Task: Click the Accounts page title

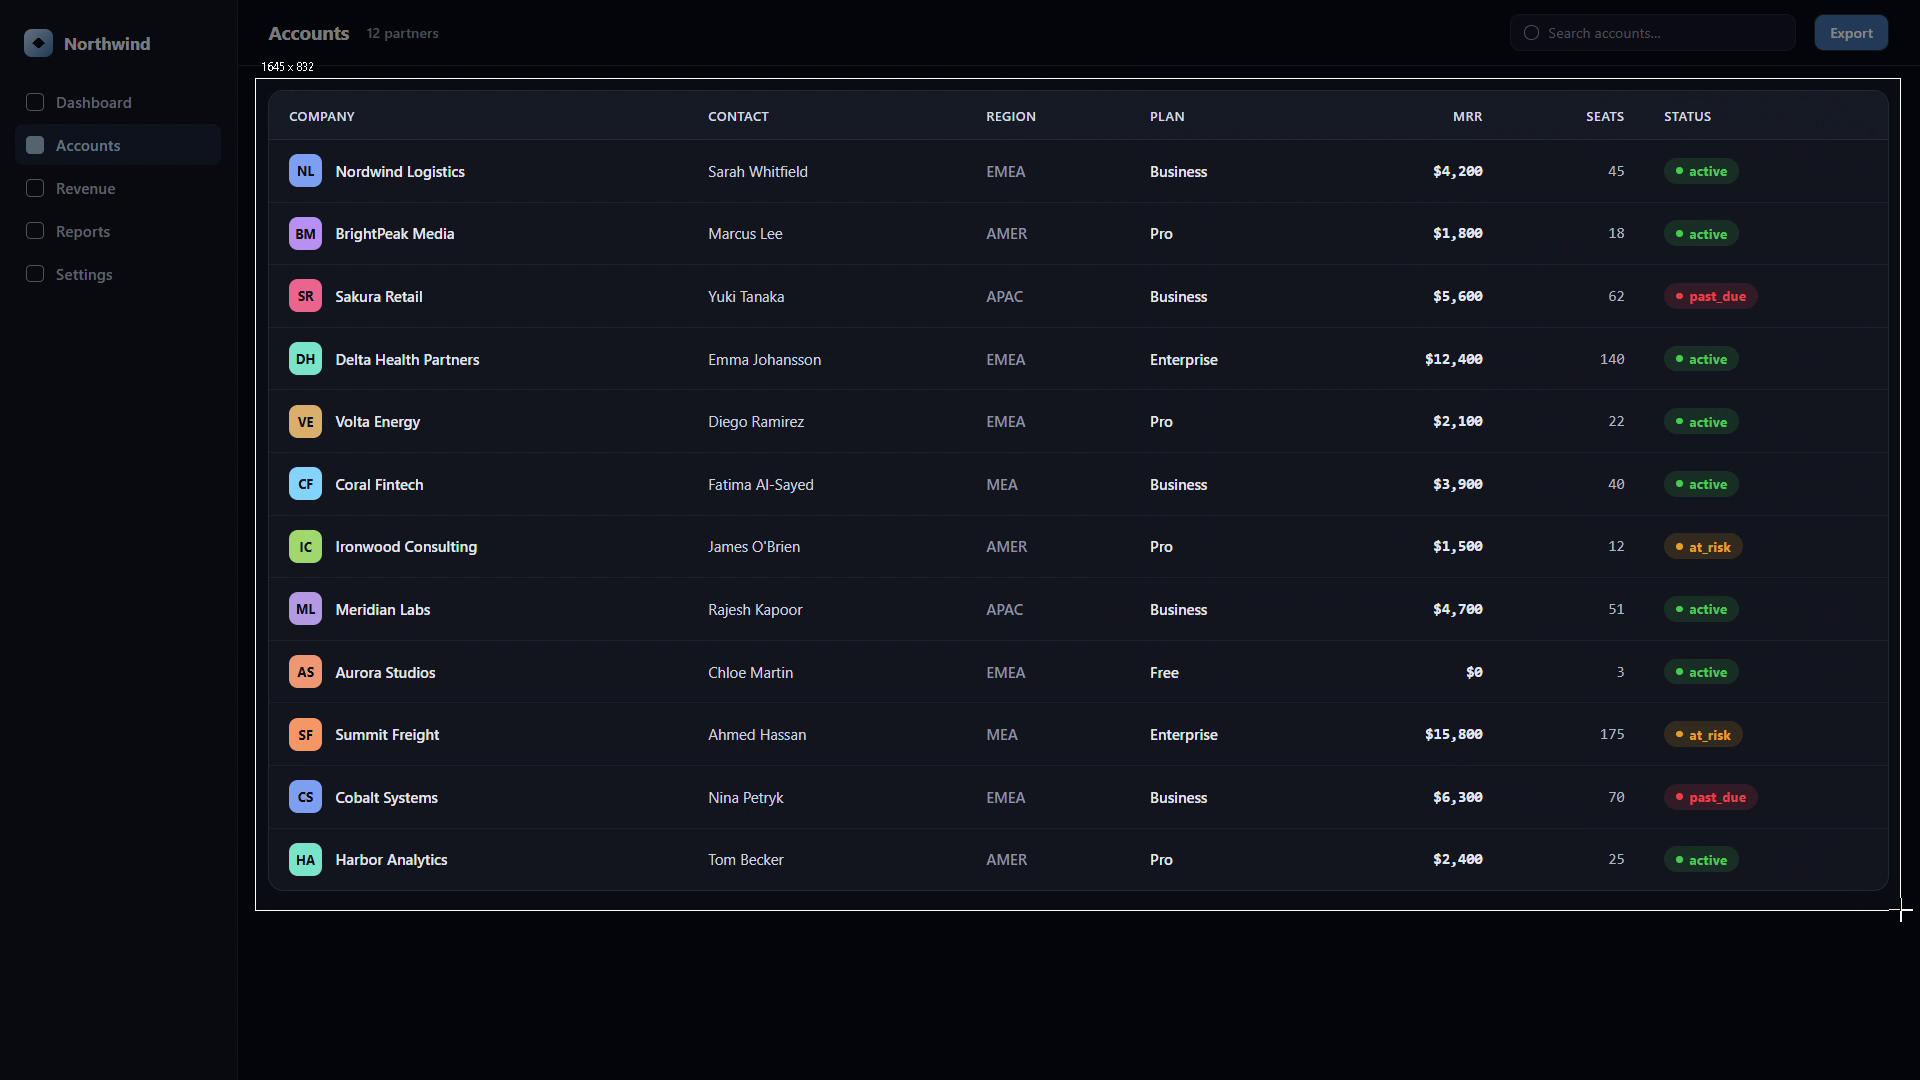Action: 309,33
